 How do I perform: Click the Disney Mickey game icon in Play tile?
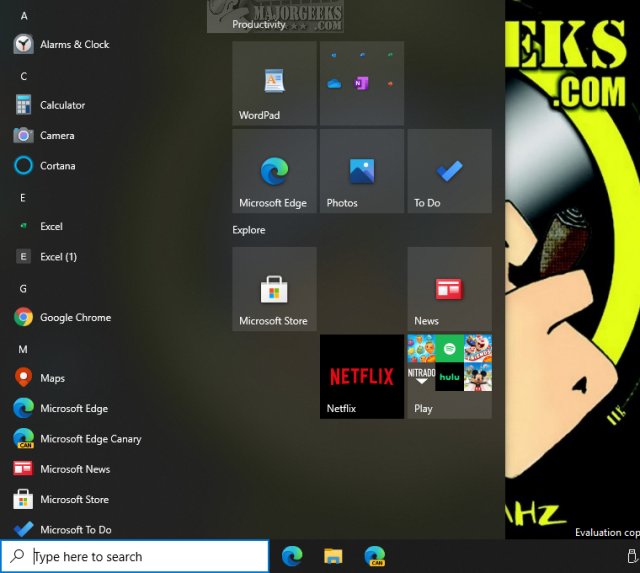[x=478, y=377]
